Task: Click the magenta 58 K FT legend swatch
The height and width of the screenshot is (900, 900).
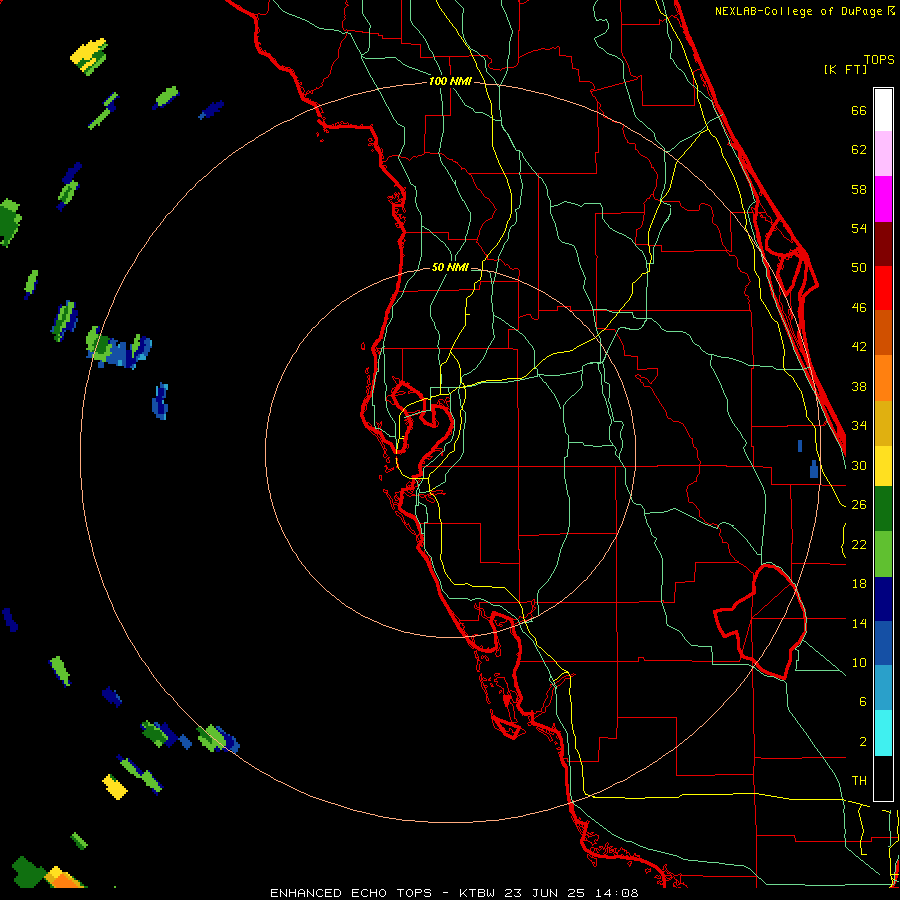Action: pos(883,199)
